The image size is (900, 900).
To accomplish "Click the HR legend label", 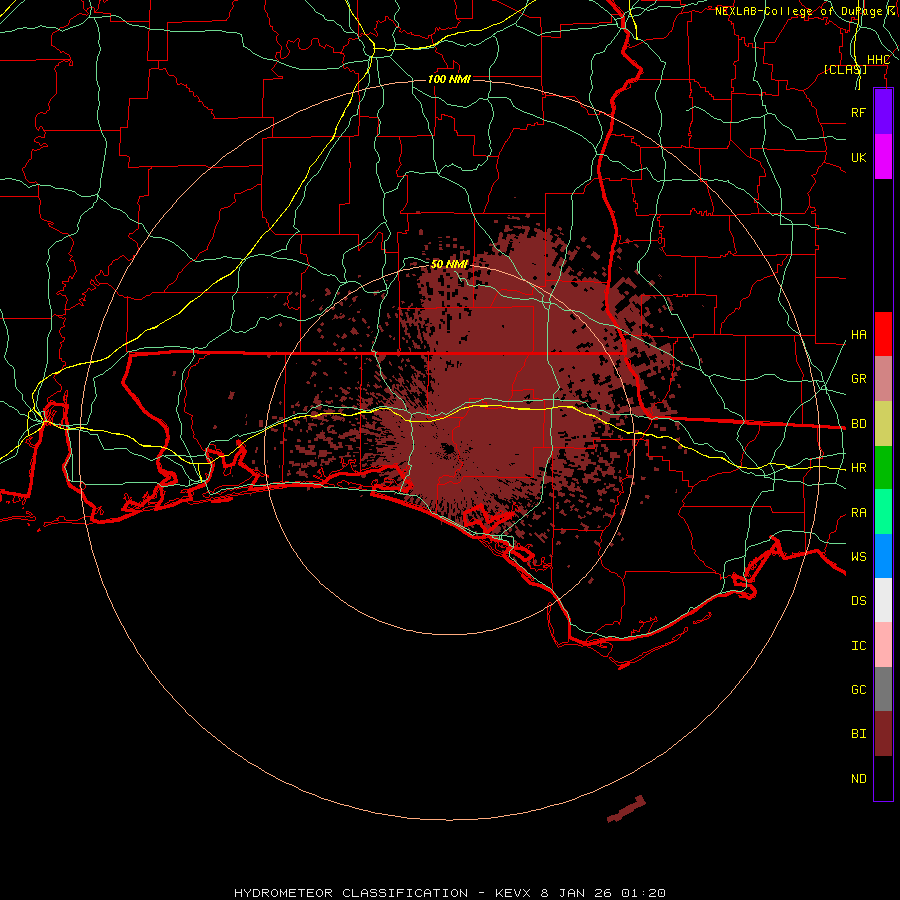I will [x=859, y=468].
